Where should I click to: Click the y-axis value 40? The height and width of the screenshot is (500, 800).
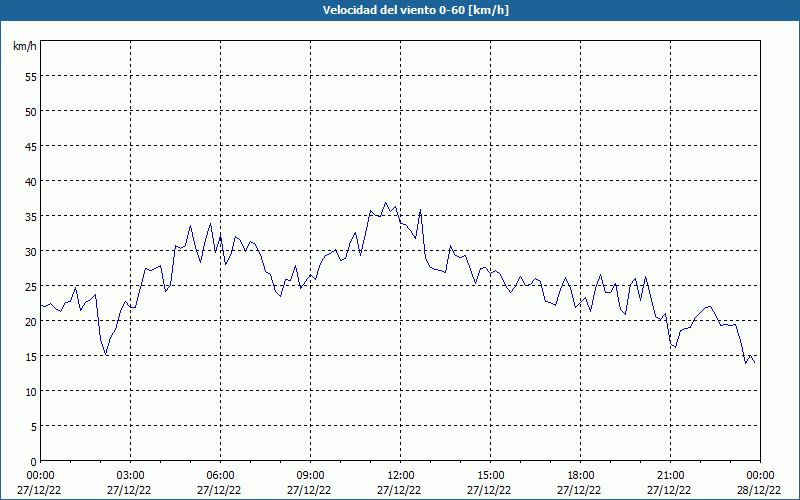[x=31, y=182]
